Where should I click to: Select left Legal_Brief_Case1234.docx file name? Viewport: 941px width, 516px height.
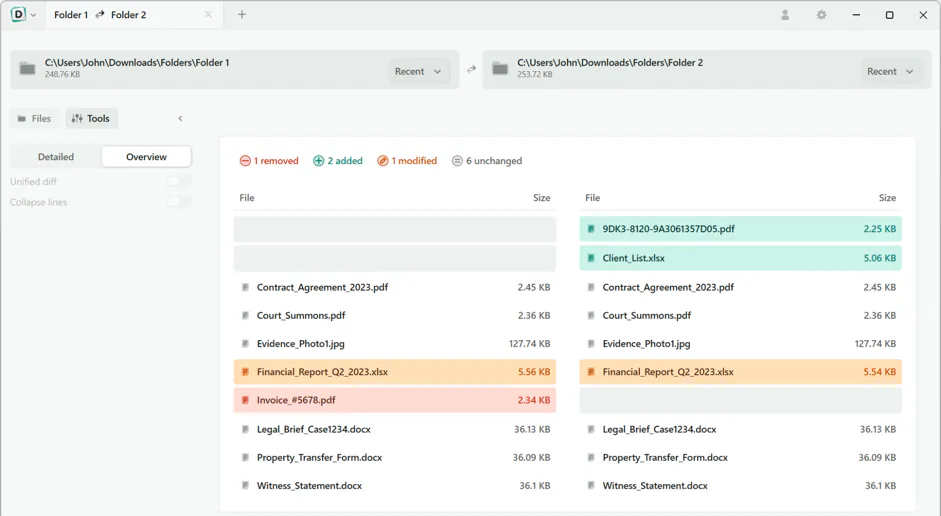click(314, 430)
